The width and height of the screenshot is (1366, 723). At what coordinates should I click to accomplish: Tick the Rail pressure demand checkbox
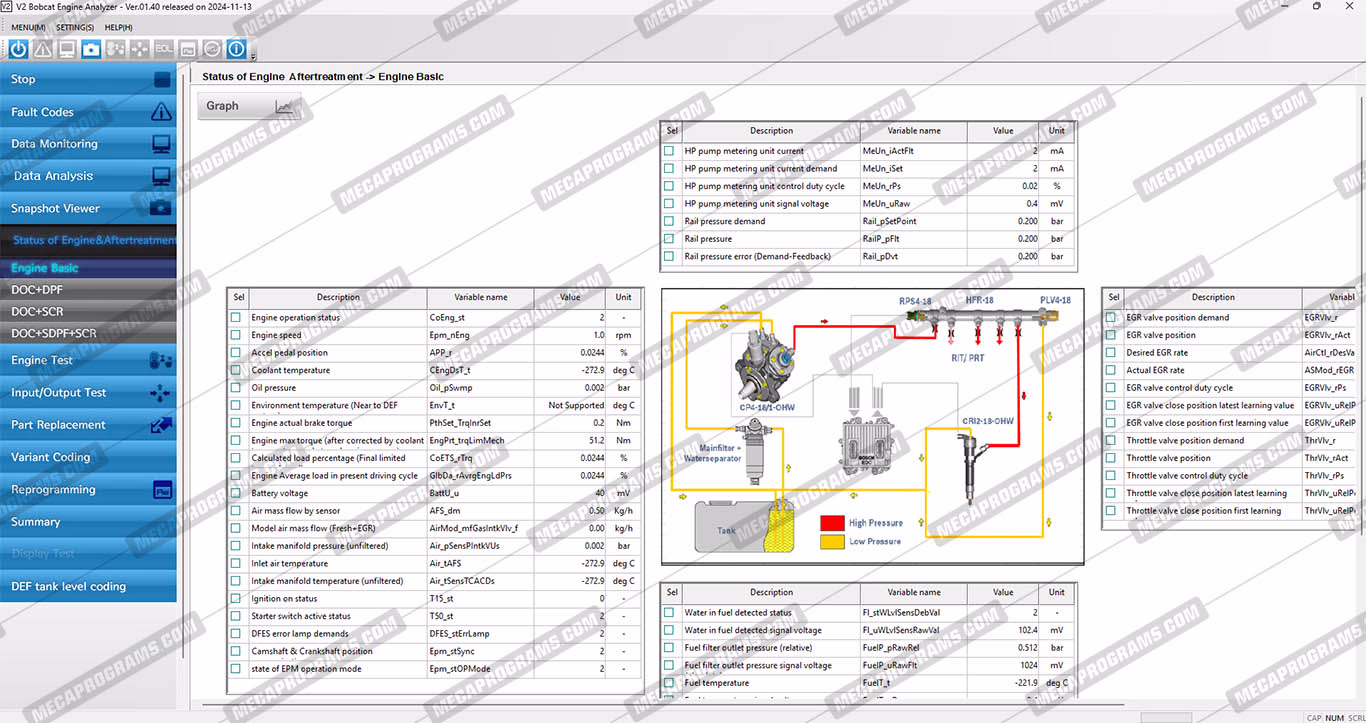(x=669, y=221)
